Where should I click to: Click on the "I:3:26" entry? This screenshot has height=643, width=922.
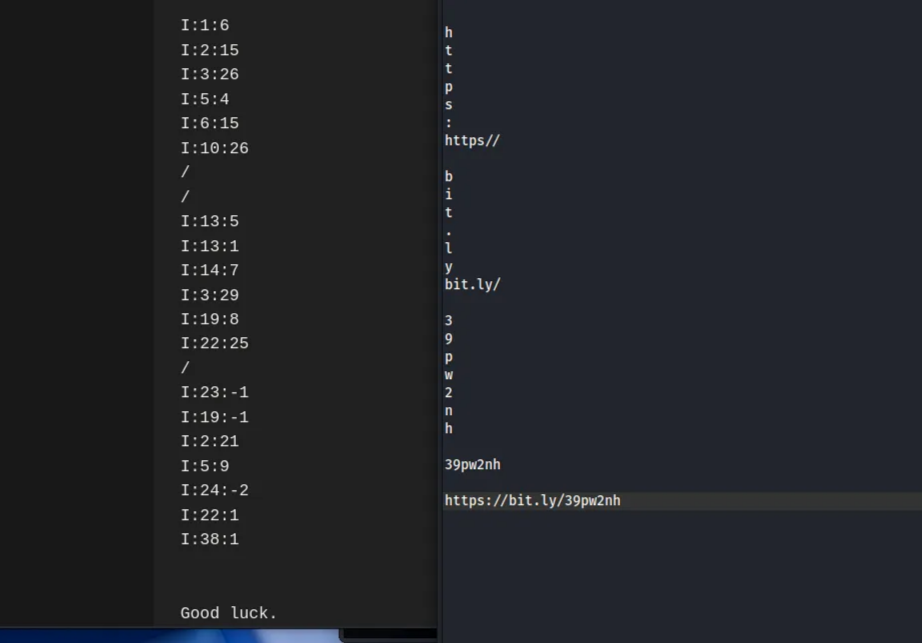pyautogui.click(x=209, y=75)
